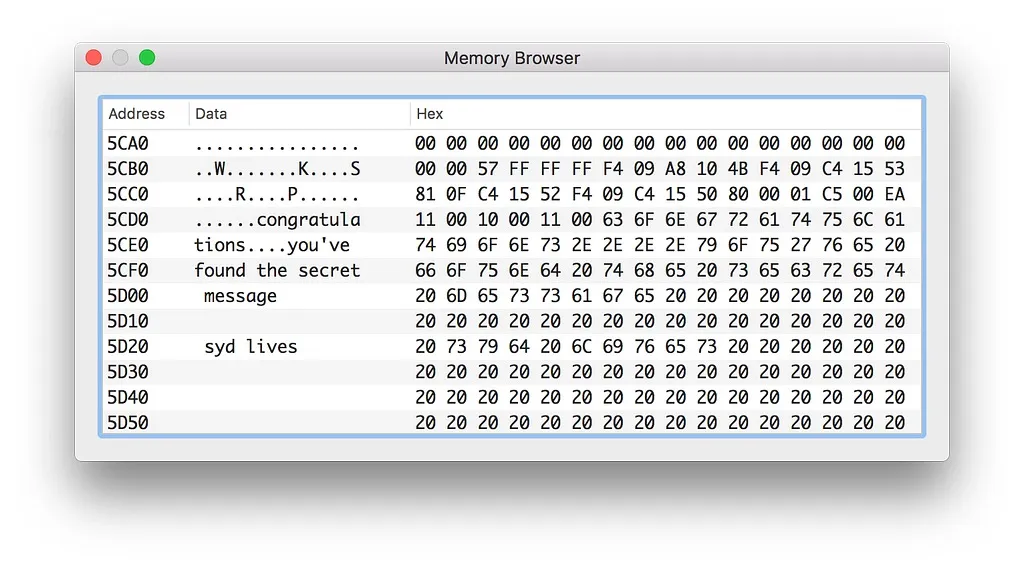The height and width of the screenshot is (568, 1024).
Task: Click hex row starting '20 6D 65 73'
Action: 660,296
